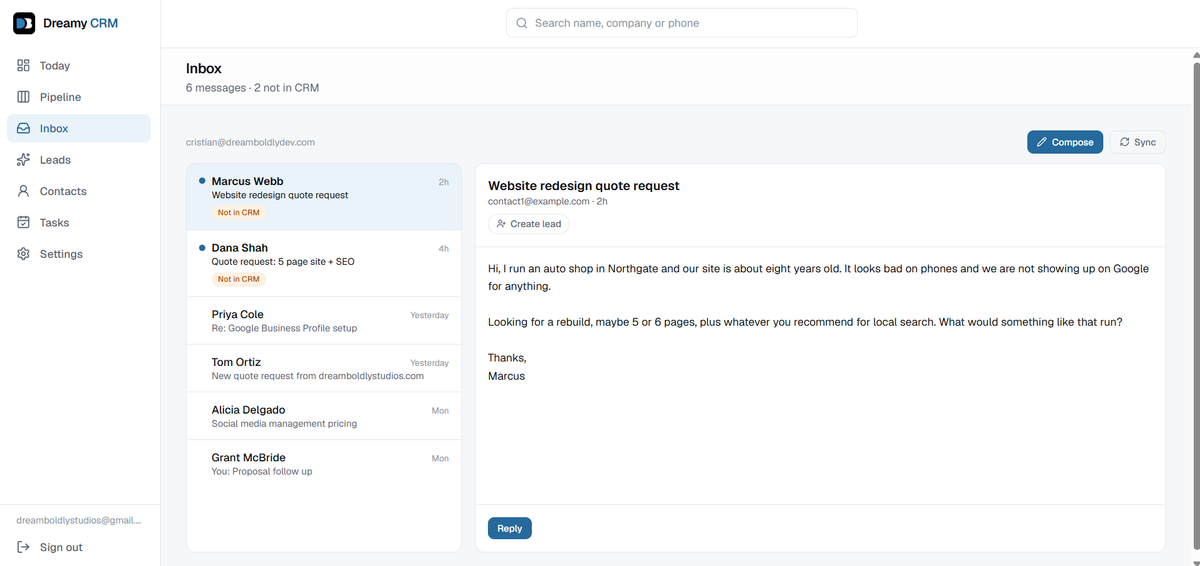Open Alicia Delgado's pricing message
Viewport: 1200px width, 566px height.
point(324,416)
